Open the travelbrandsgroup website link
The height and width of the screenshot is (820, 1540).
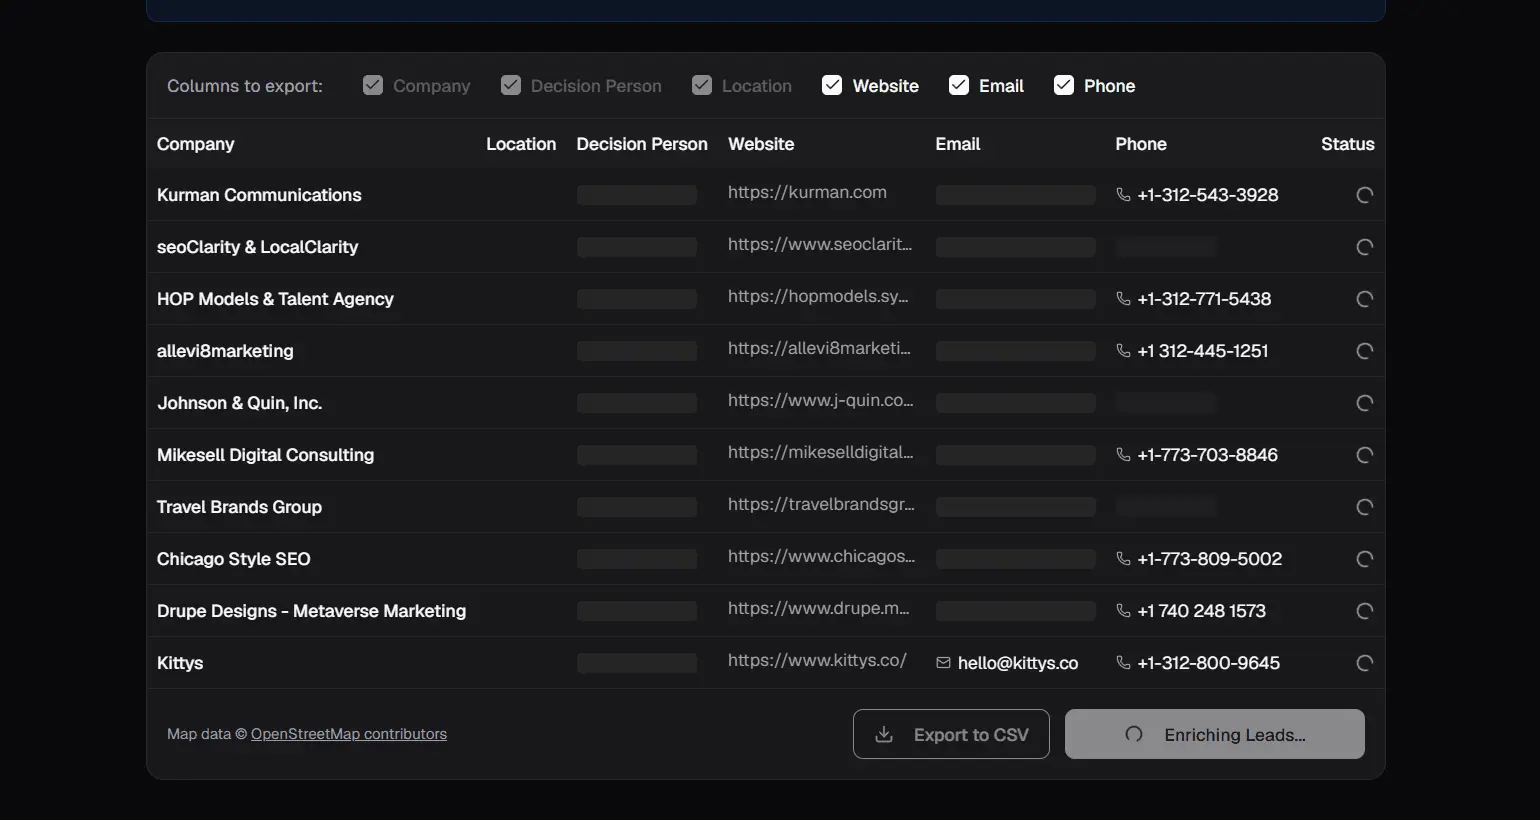(x=821, y=504)
